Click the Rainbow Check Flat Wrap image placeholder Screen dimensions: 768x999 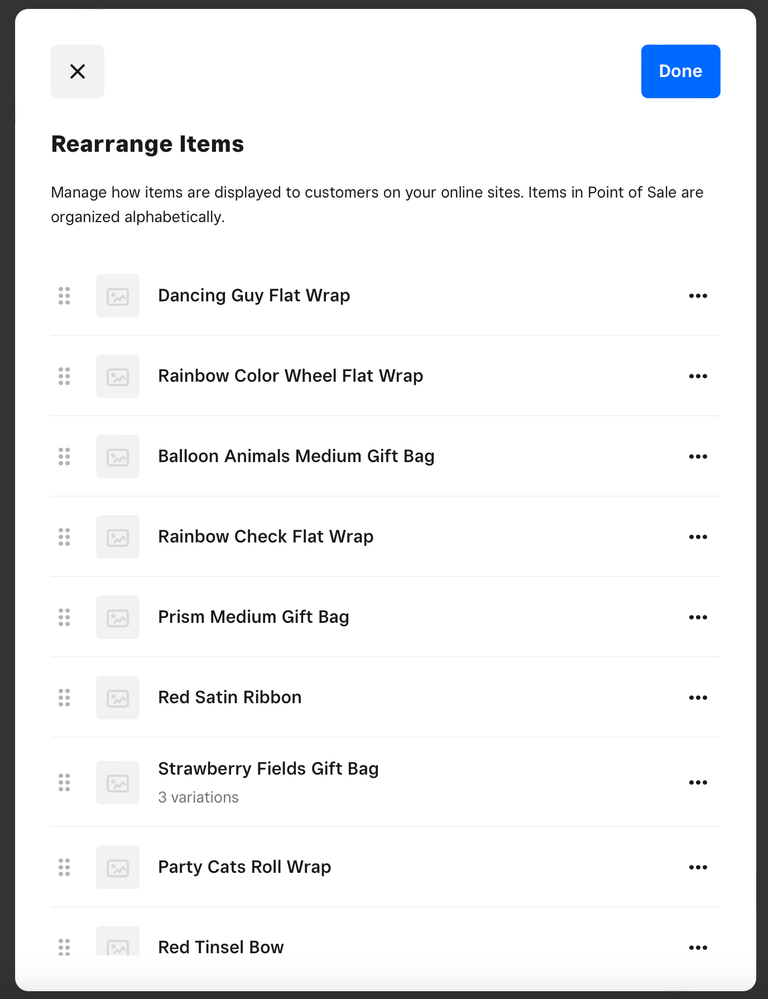pyautogui.click(x=118, y=537)
